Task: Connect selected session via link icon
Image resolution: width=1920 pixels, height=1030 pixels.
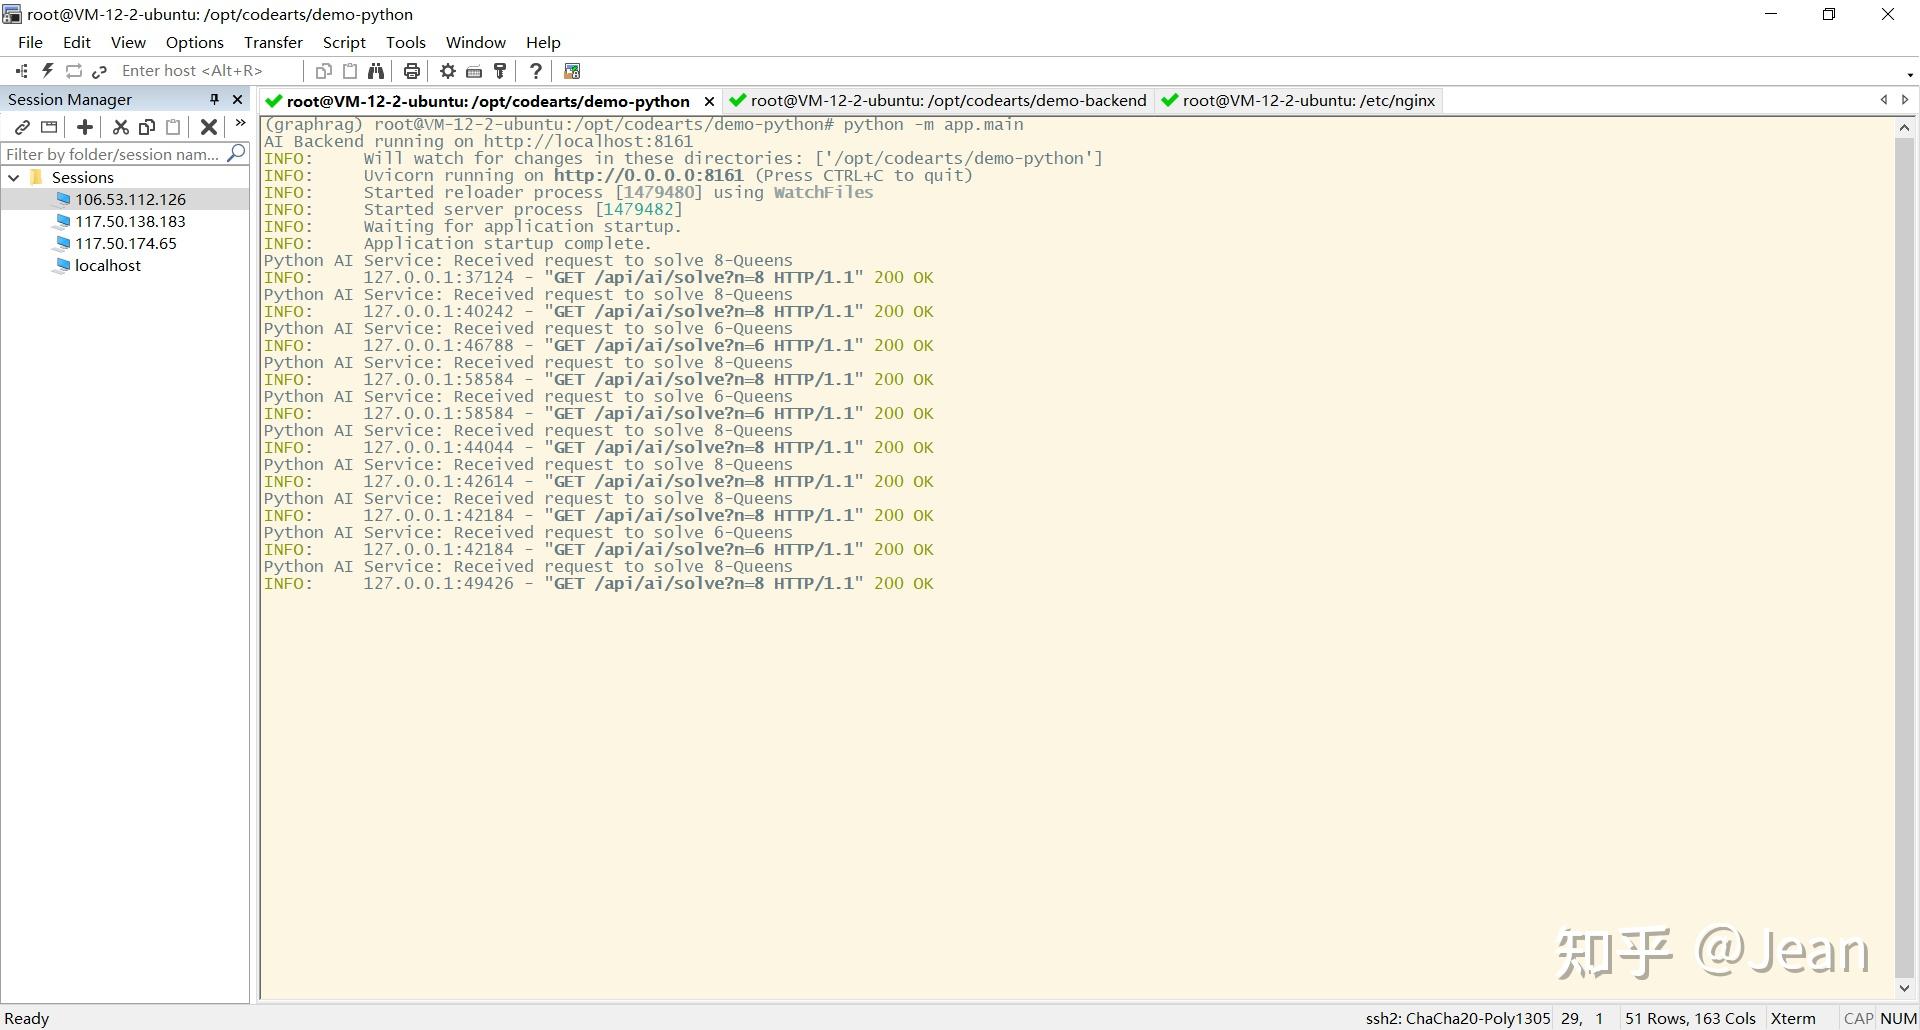Action: click(22, 127)
